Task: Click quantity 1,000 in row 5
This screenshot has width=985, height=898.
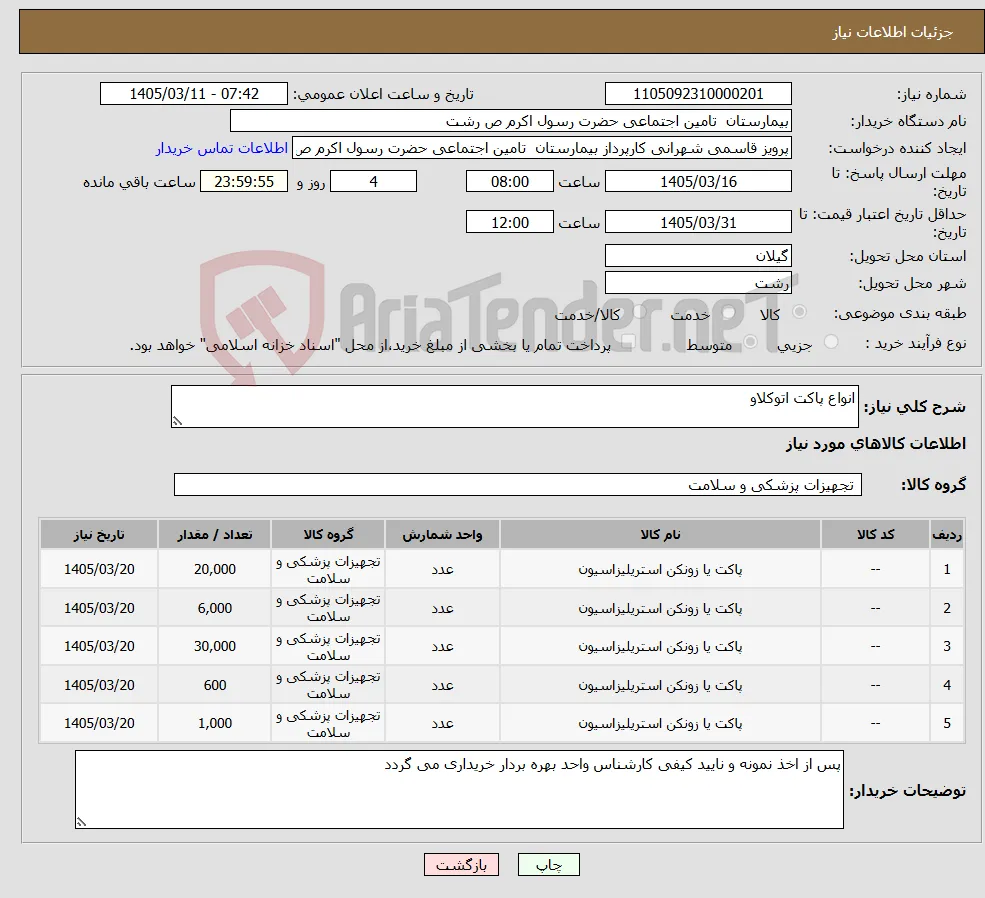Action: pos(214,723)
